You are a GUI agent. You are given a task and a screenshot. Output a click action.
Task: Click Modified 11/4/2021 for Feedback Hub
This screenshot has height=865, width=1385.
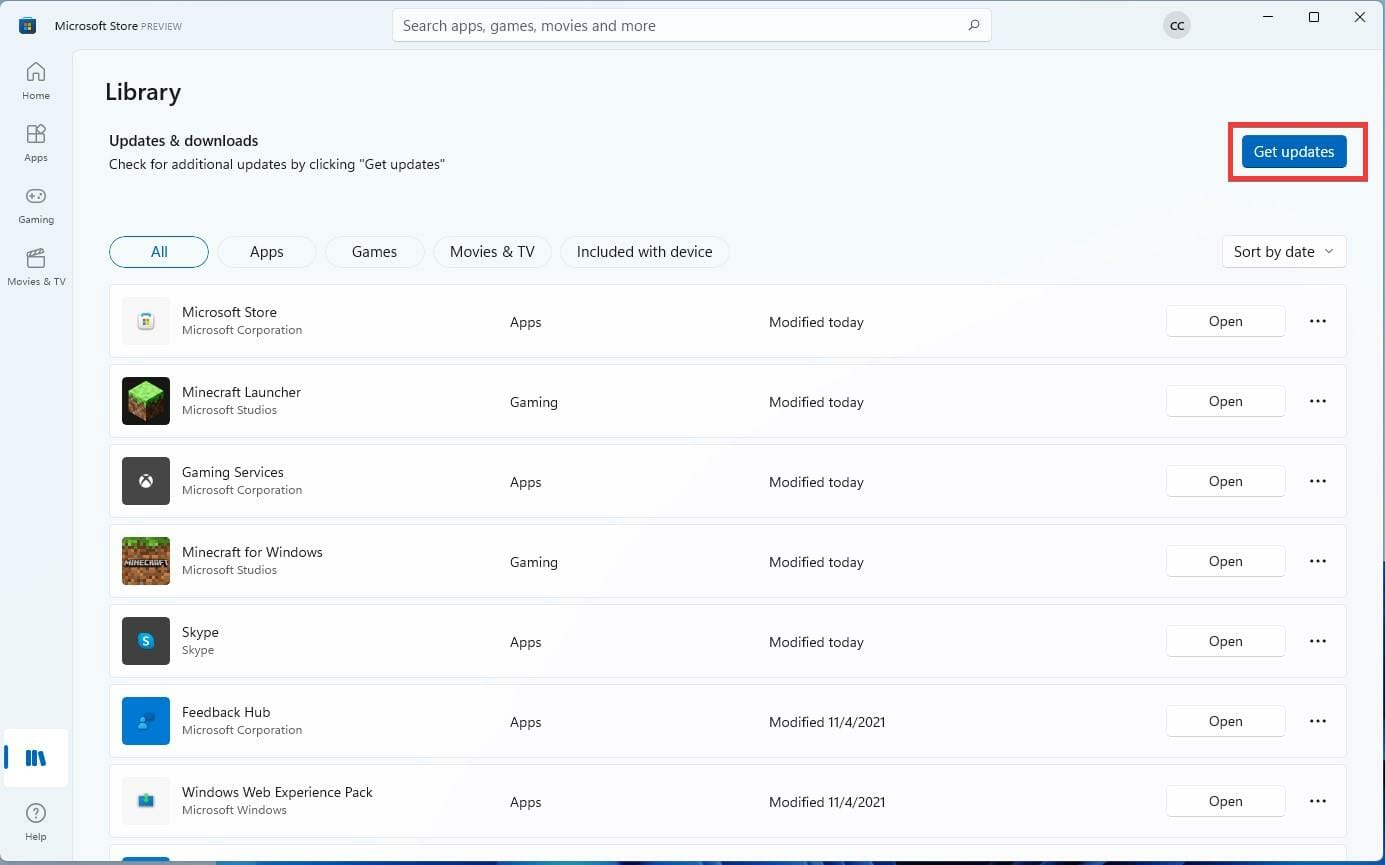point(827,722)
